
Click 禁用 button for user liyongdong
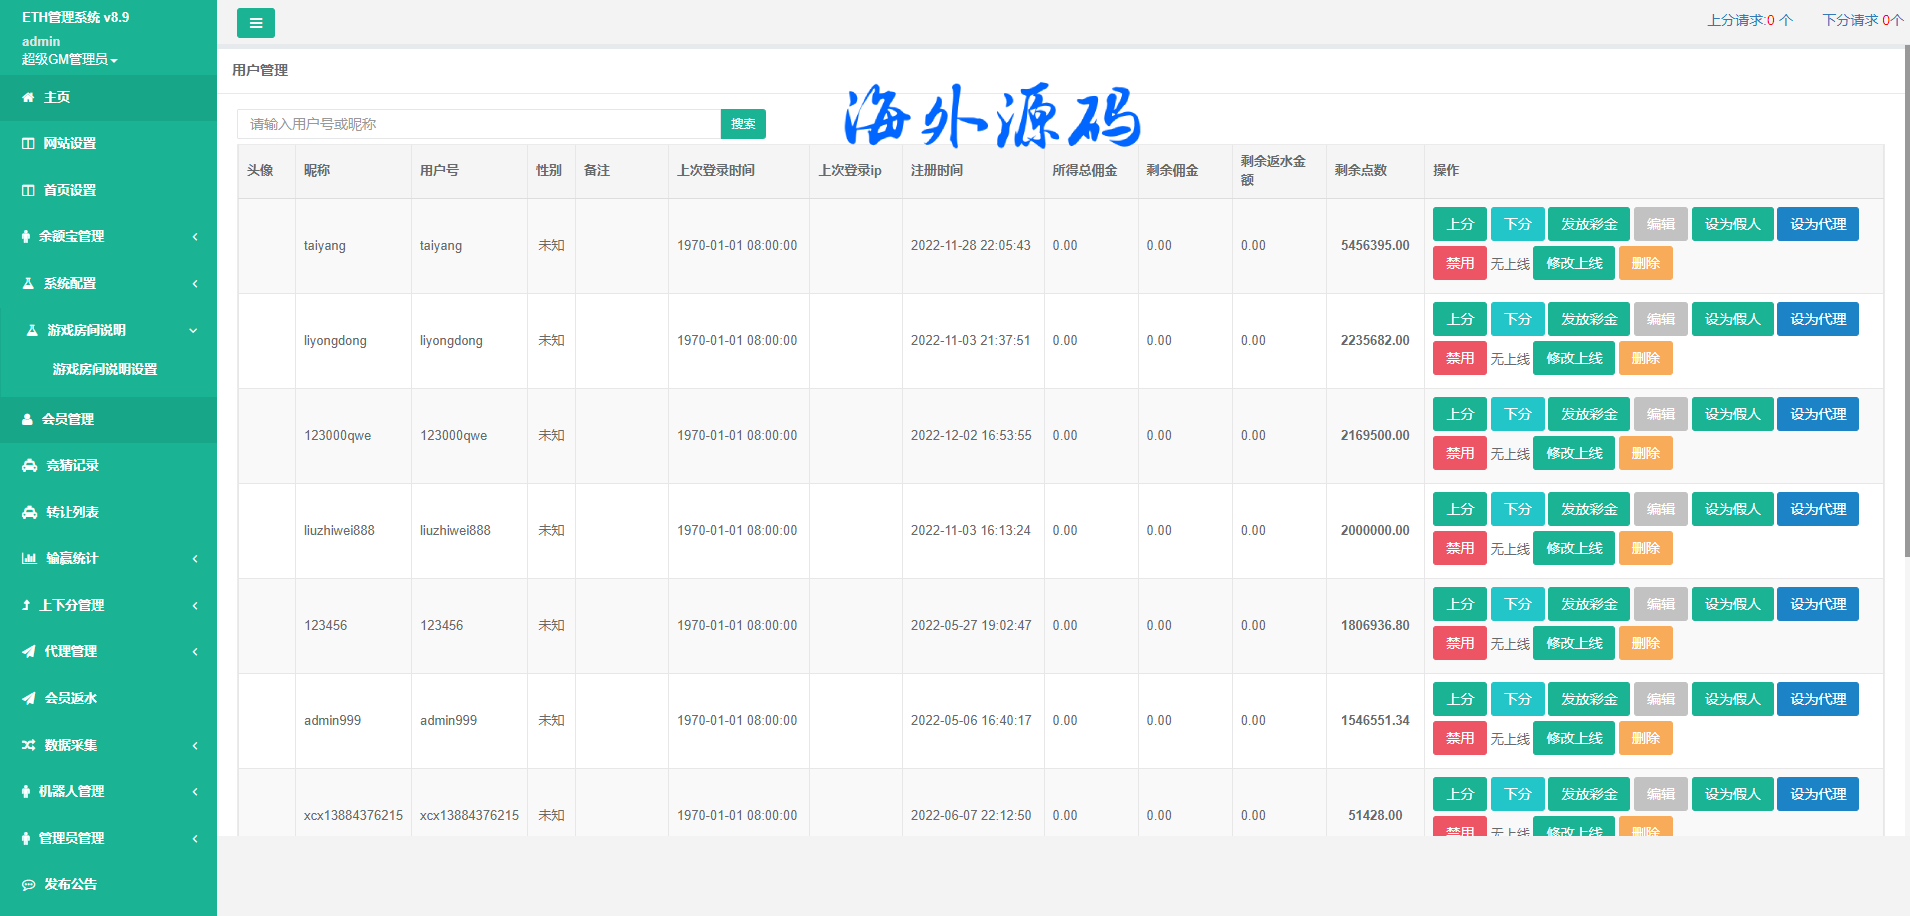(x=1459, y=358)
